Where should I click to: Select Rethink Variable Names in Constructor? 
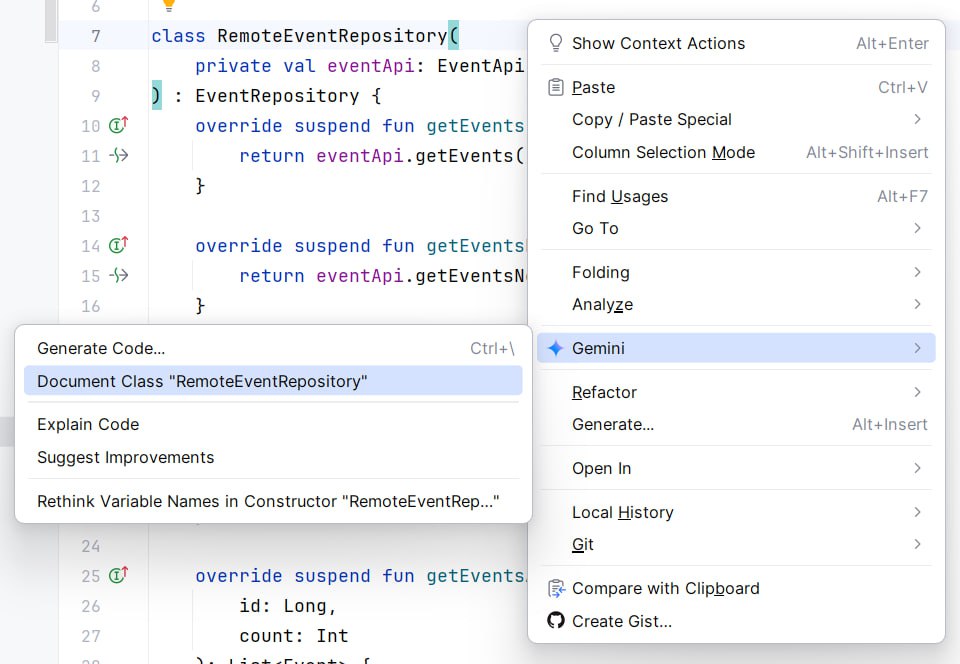pos(273,501)
